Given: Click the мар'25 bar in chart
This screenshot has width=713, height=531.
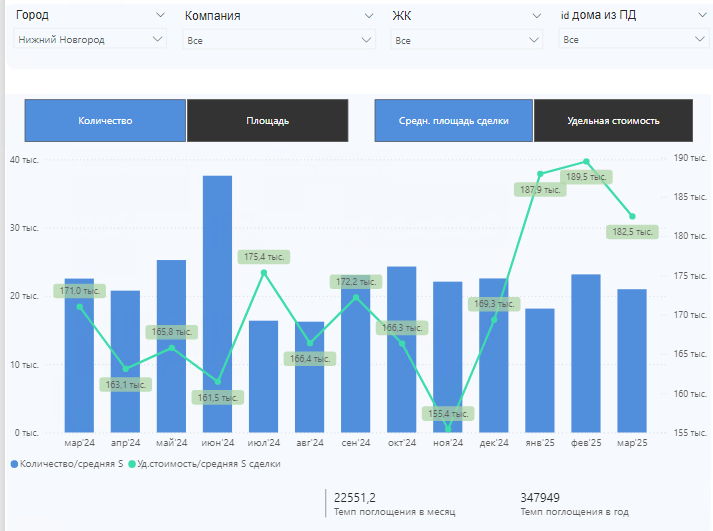Looking at the screenshot, I should tap(632, 361).
